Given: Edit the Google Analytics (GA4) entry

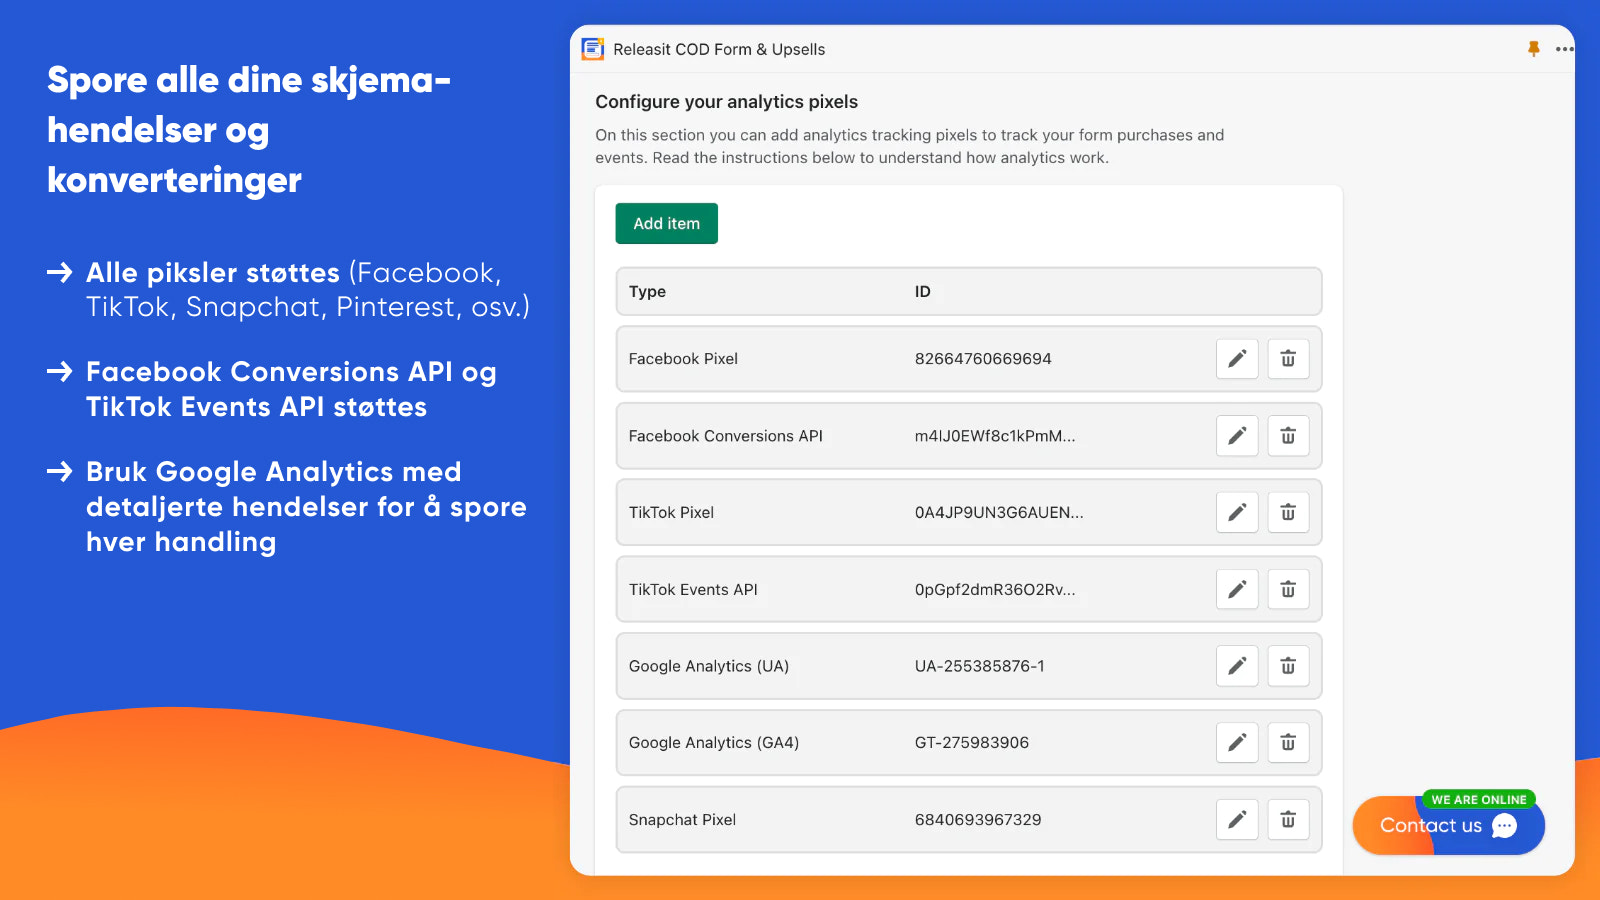Looking at the screenshot, I should (1237, 743).
